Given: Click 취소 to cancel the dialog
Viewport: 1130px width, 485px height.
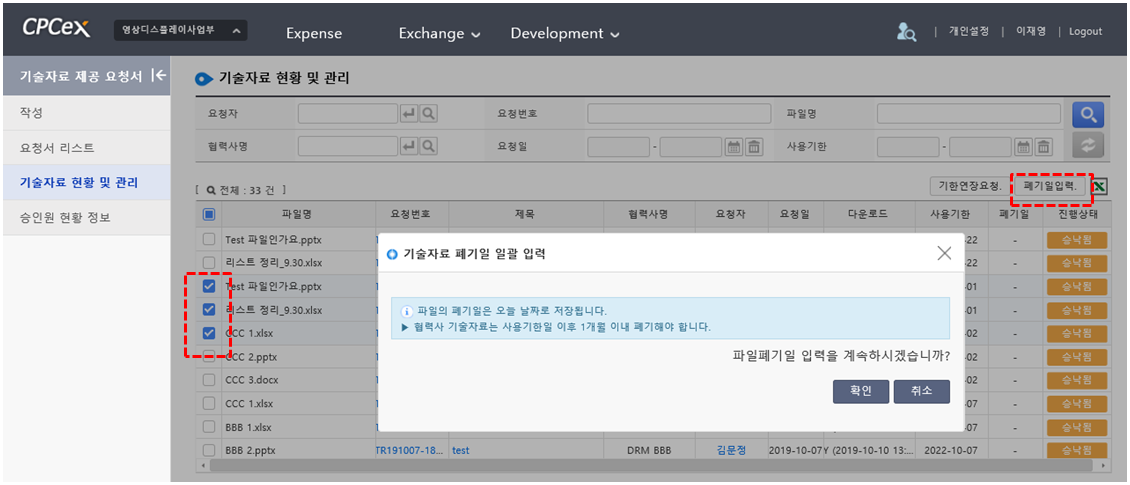Looking at the screenshot, I should 921,392.
